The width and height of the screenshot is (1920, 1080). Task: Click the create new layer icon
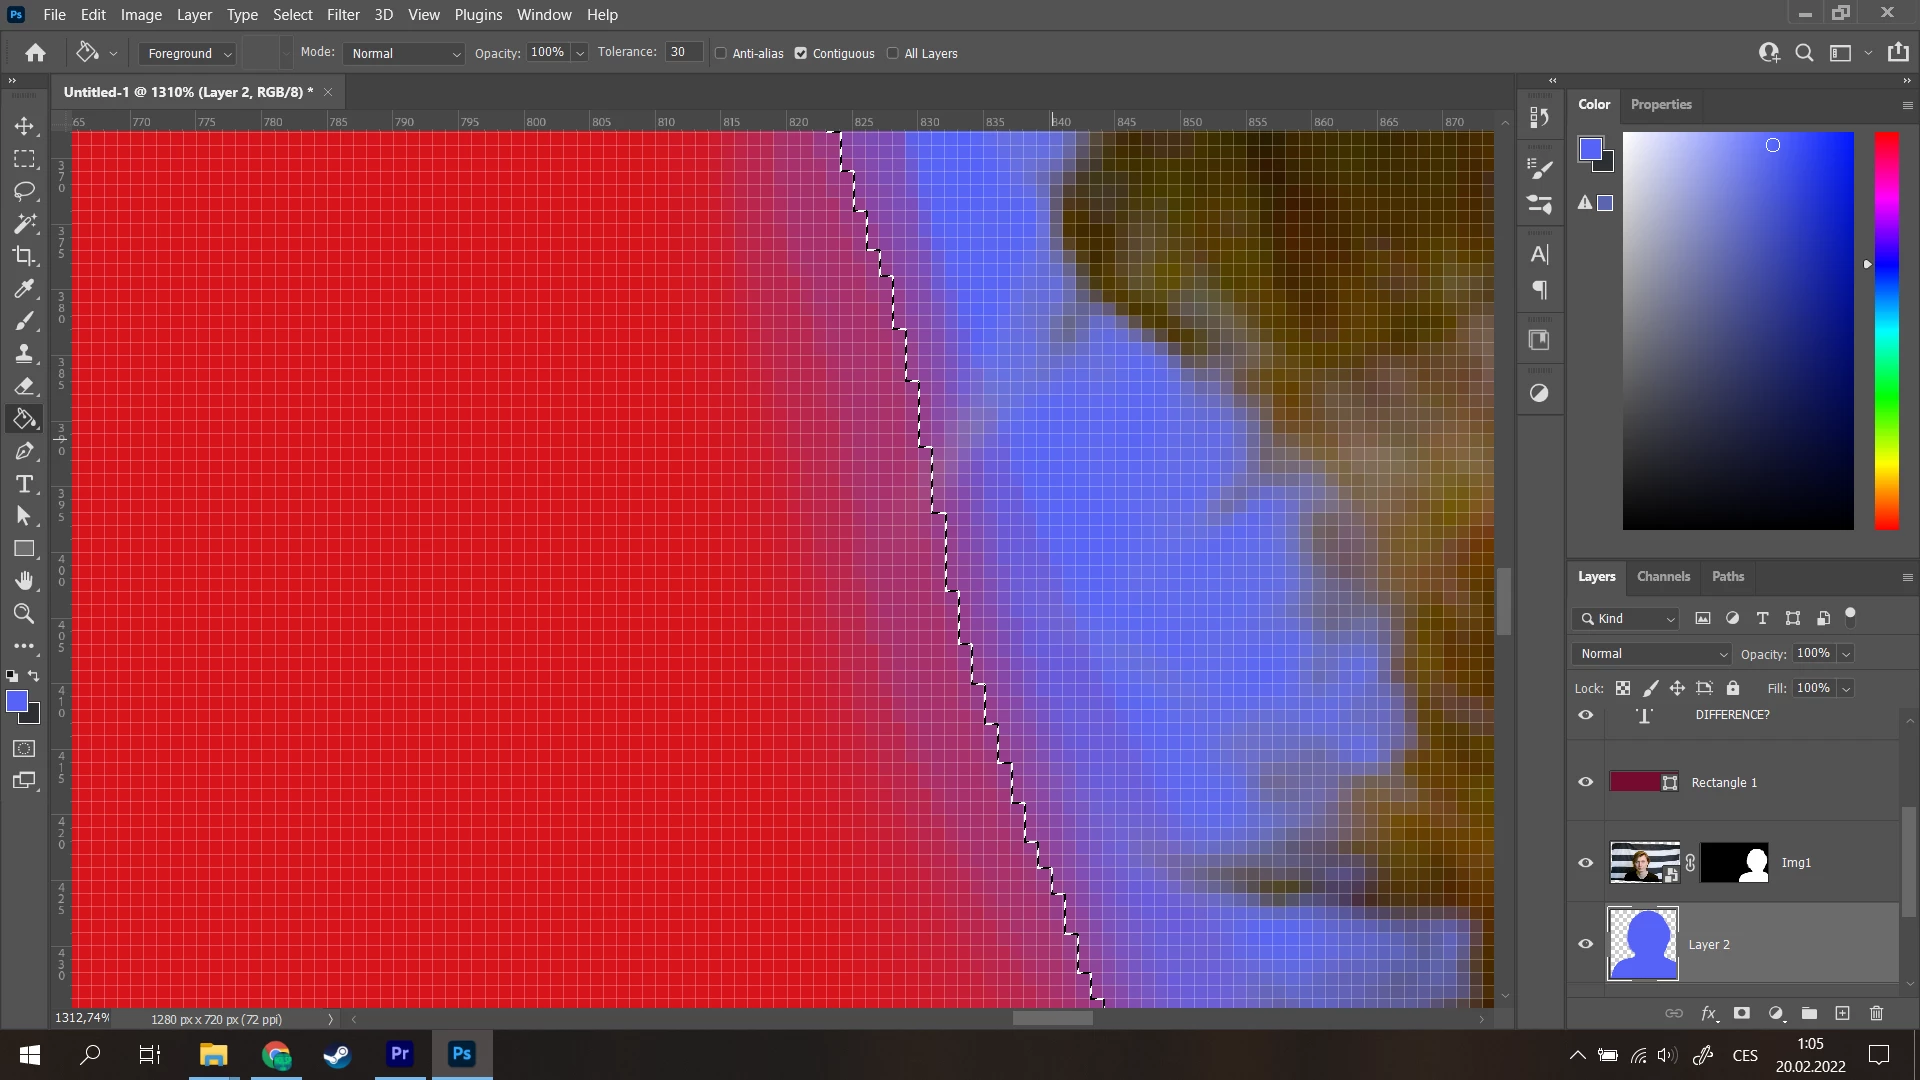(1843, 1013)
